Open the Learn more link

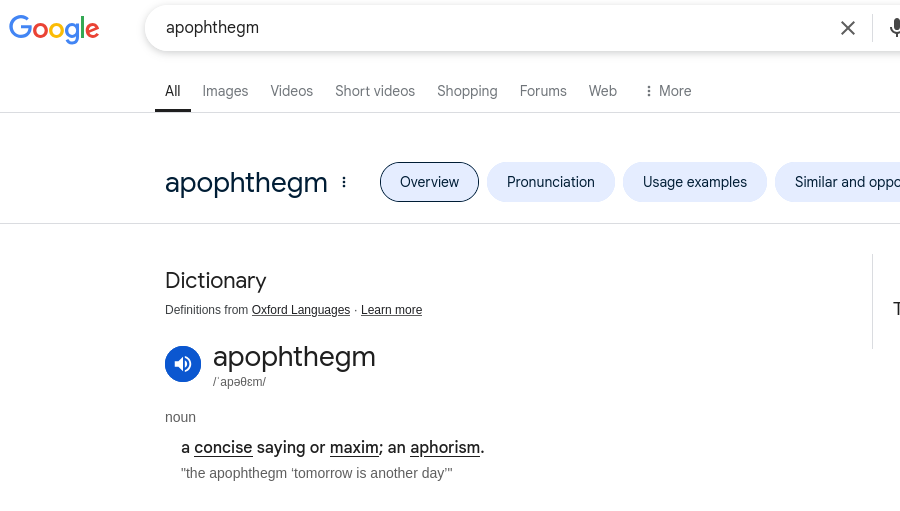(391, 310)
